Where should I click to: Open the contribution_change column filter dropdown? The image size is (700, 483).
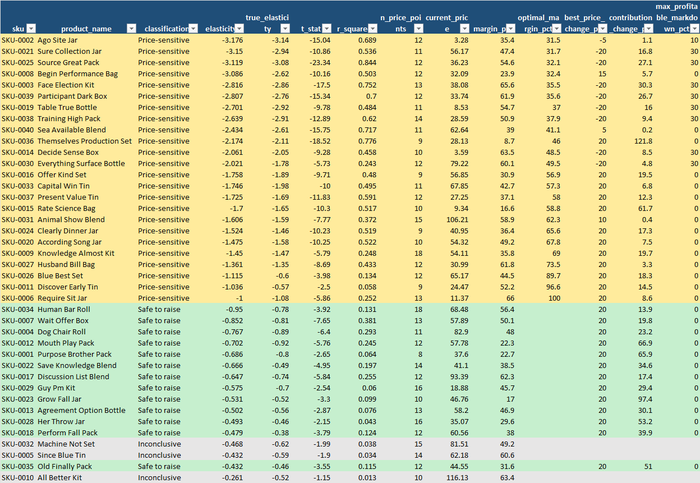649,29
